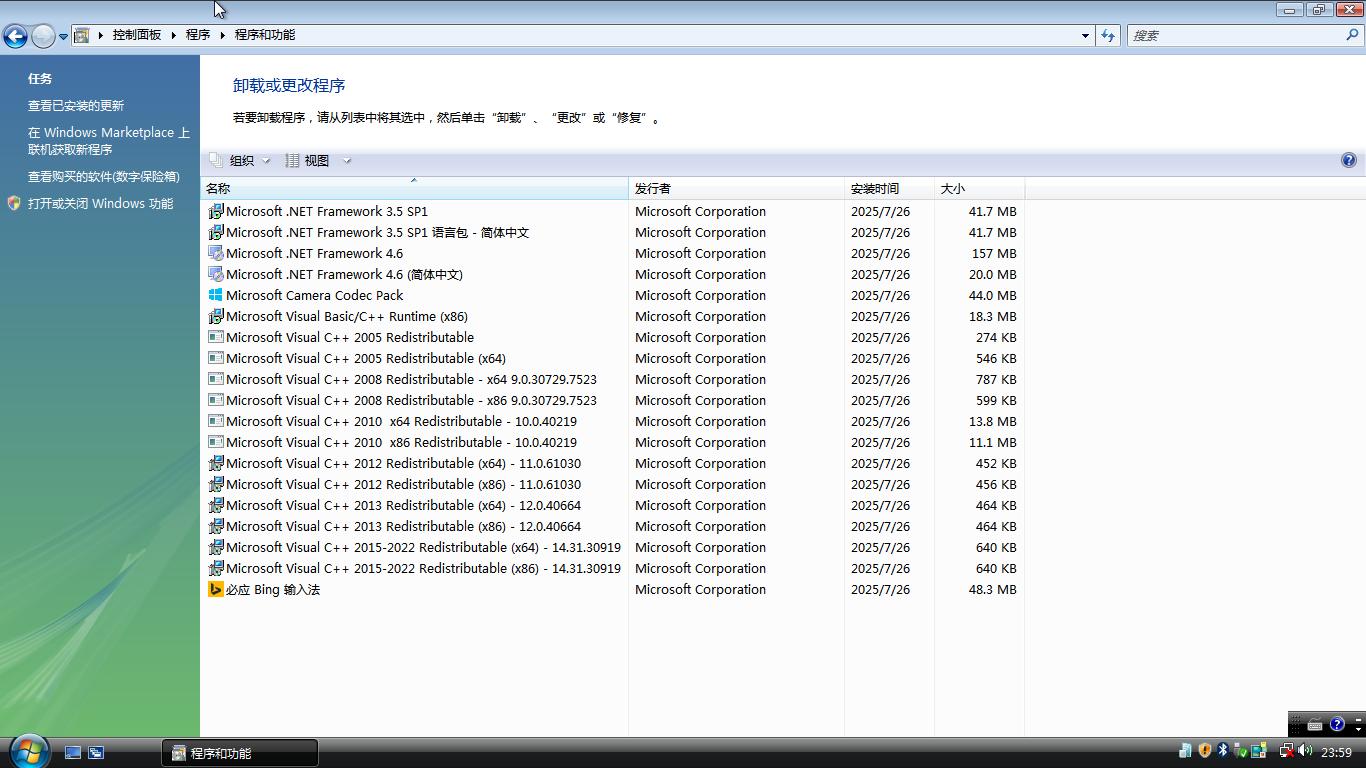Select .NET Framework 4.6 (简体中文) icon
Screen dimensions: 1366x768
pos(216,275)
